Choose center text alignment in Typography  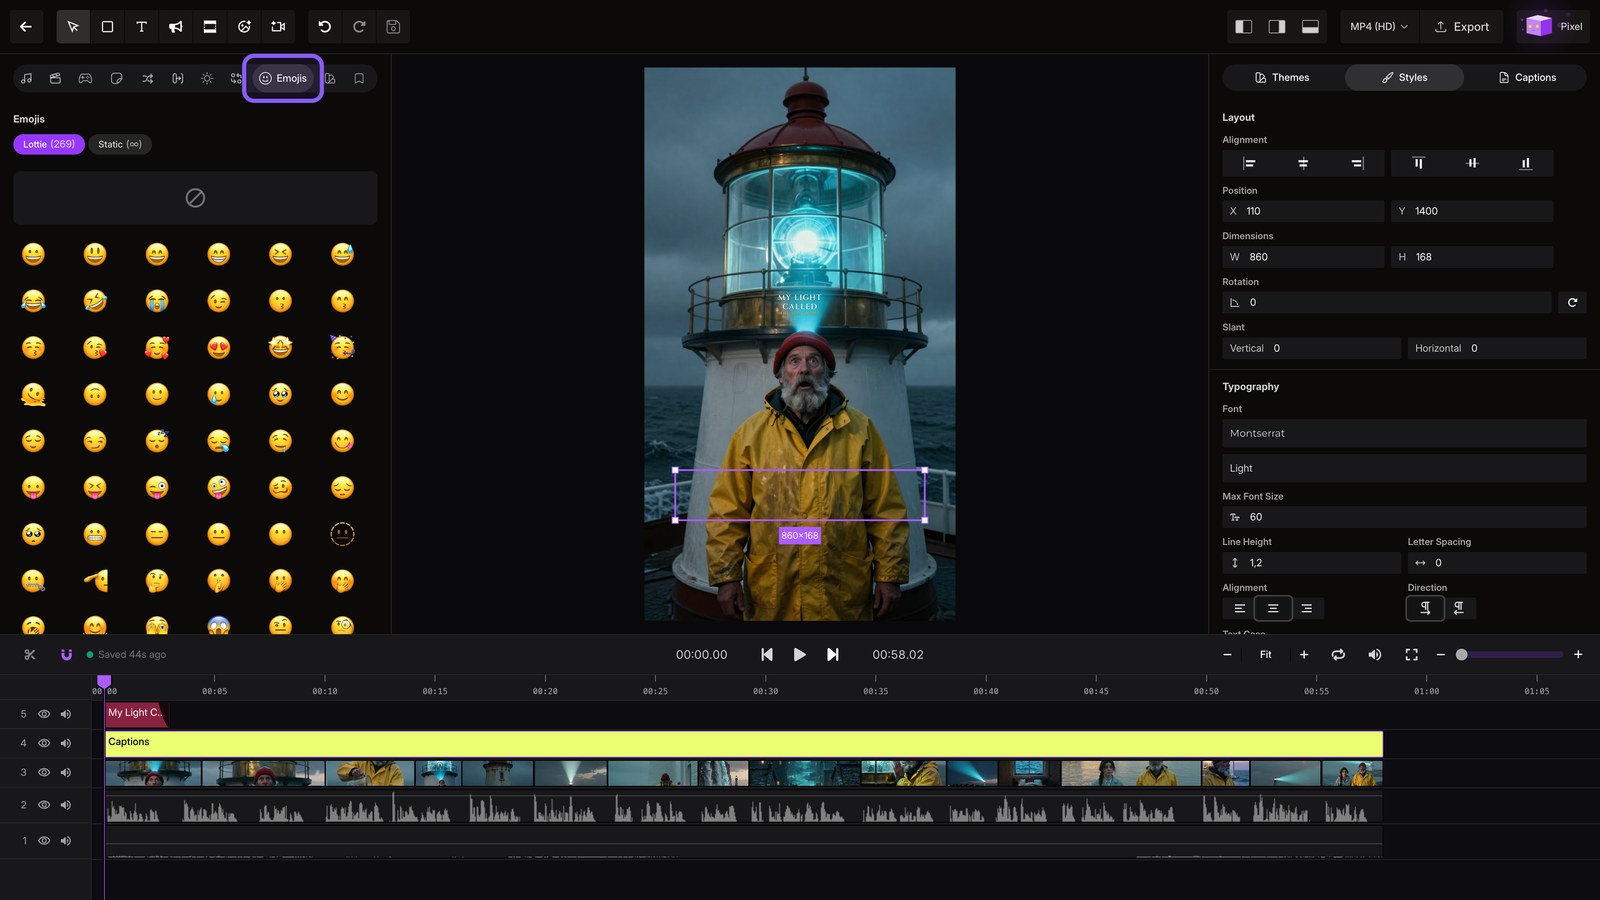click(x=1273, y=608)
